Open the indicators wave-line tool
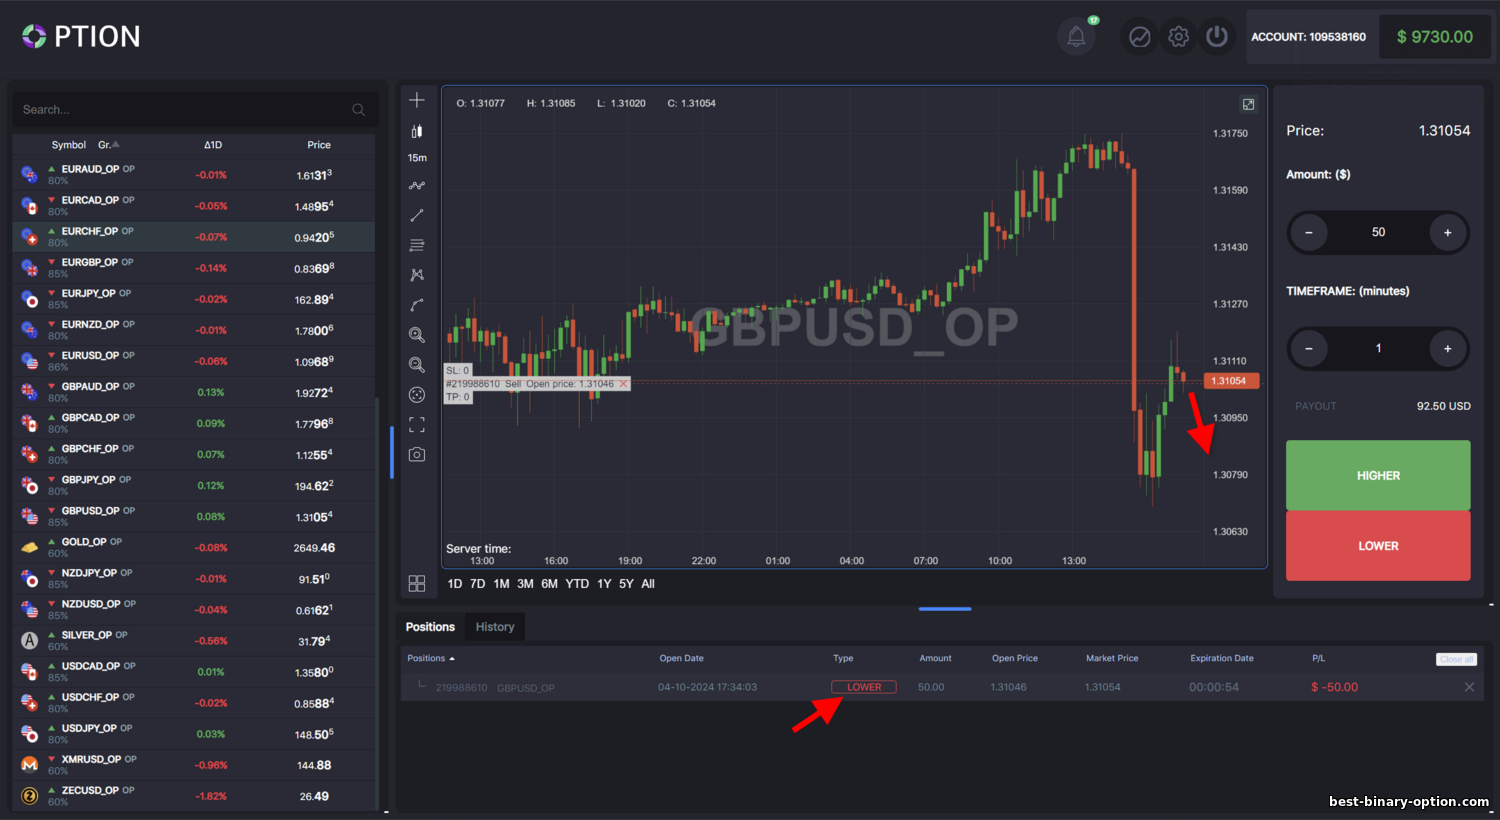 (x=417, y=186)
